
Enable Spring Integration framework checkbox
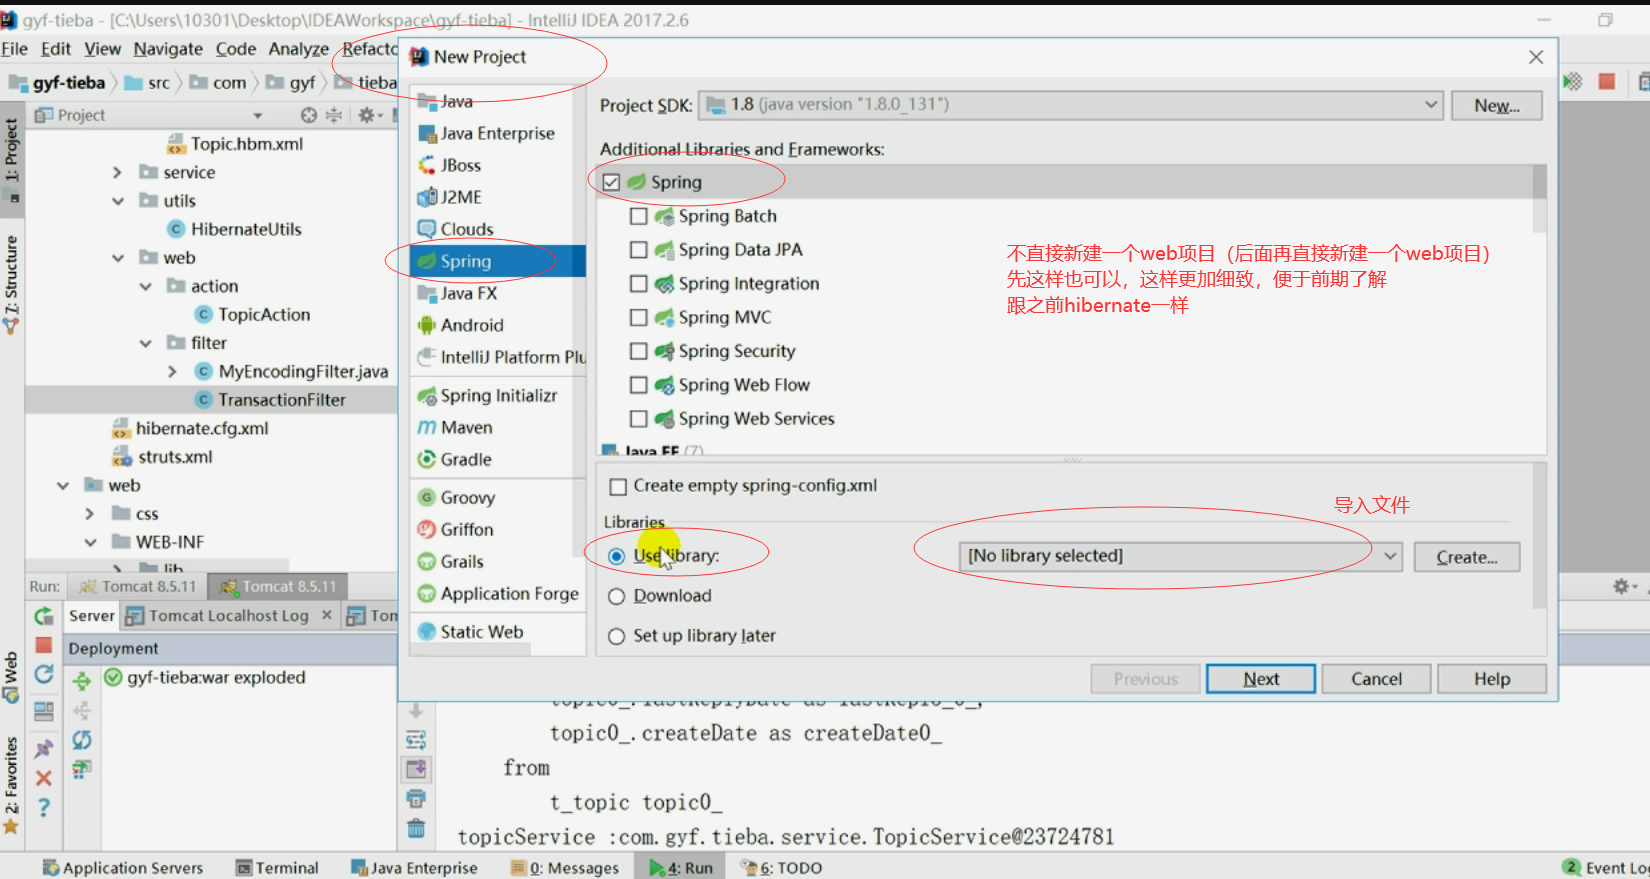pyautogui.click(x=638, y=284)
